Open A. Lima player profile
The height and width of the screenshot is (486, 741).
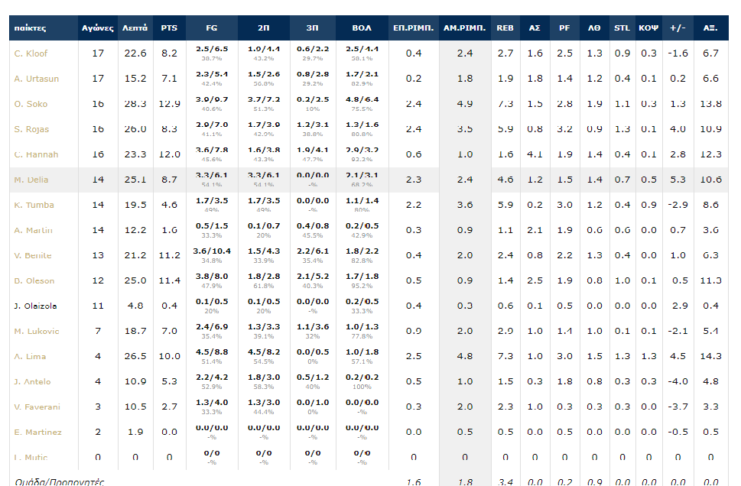29,356
